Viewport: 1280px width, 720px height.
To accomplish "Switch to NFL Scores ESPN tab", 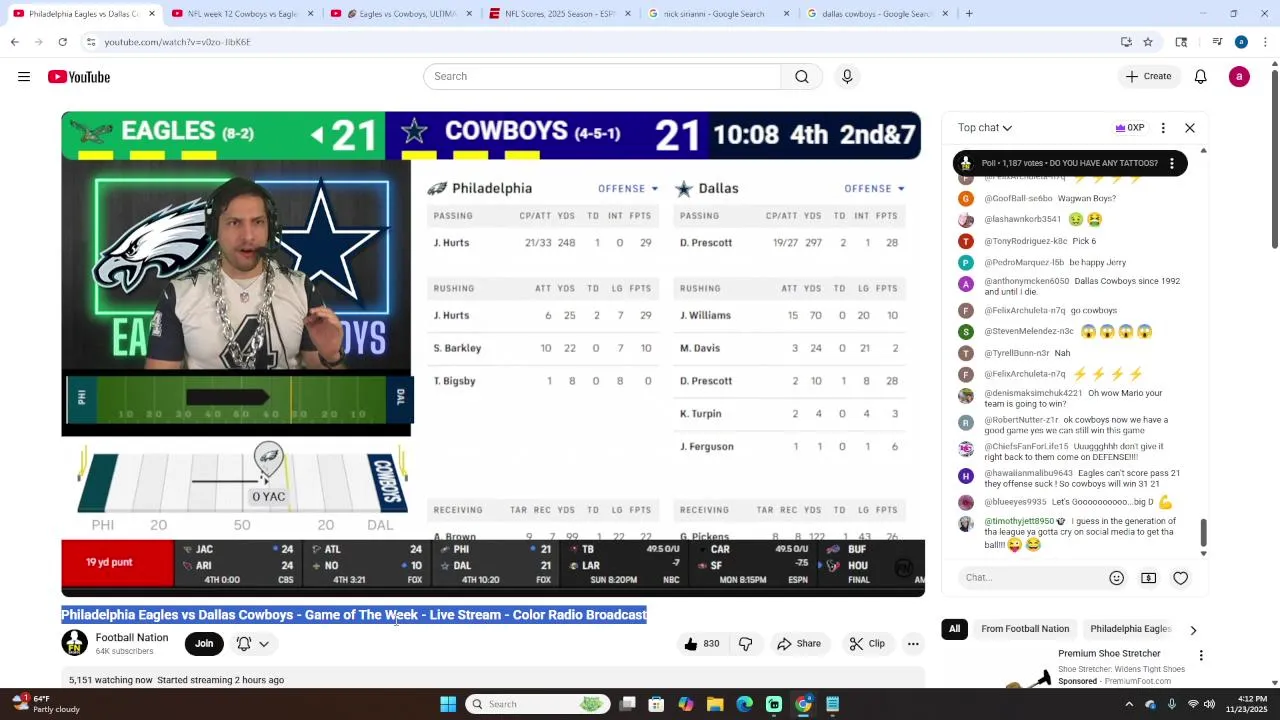I will point(560,14).
